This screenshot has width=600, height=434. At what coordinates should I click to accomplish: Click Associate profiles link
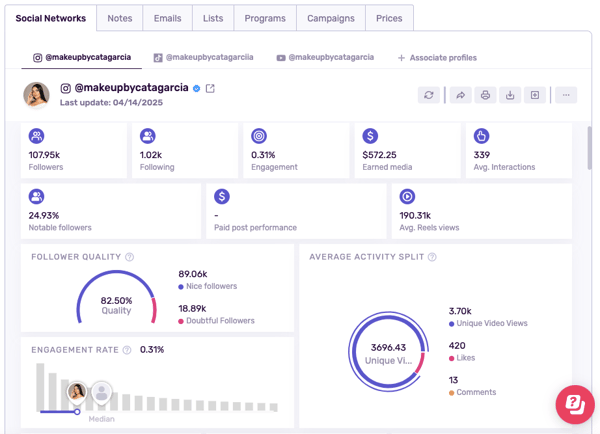click(x=437, y=58)
